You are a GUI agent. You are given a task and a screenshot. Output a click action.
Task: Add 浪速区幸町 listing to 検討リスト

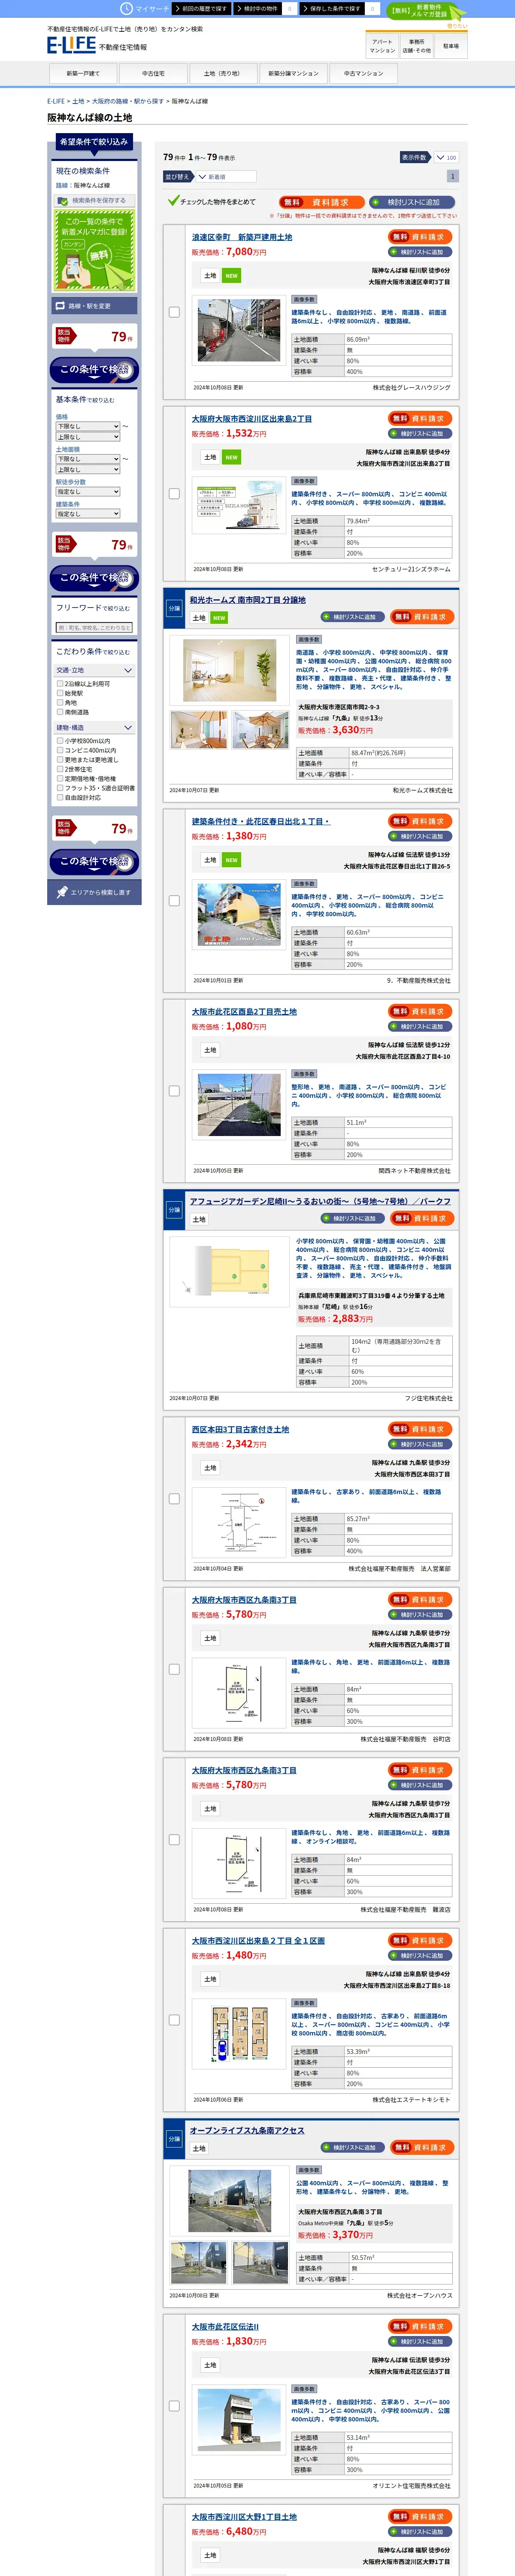click(x=420, y=252)
